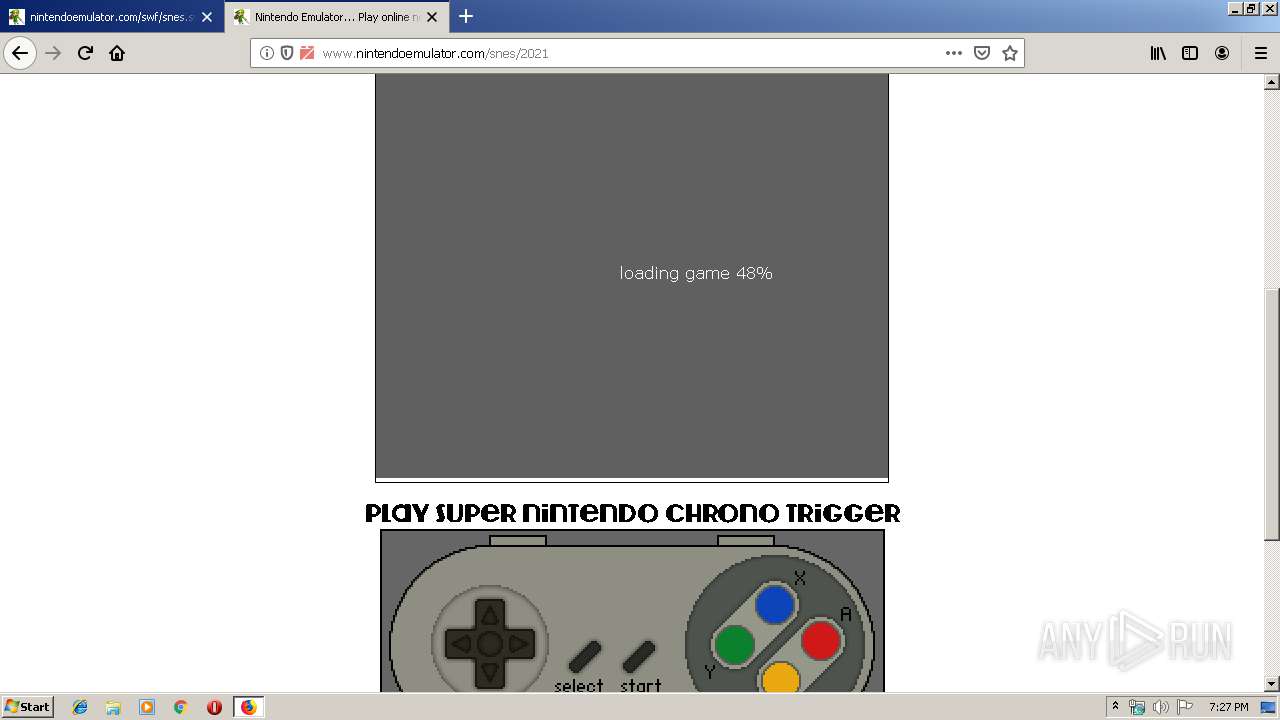Open page actions three-dot menu
Viewport: 1280px width, 720px height.
pyautogui.click(x=953, y=53)
